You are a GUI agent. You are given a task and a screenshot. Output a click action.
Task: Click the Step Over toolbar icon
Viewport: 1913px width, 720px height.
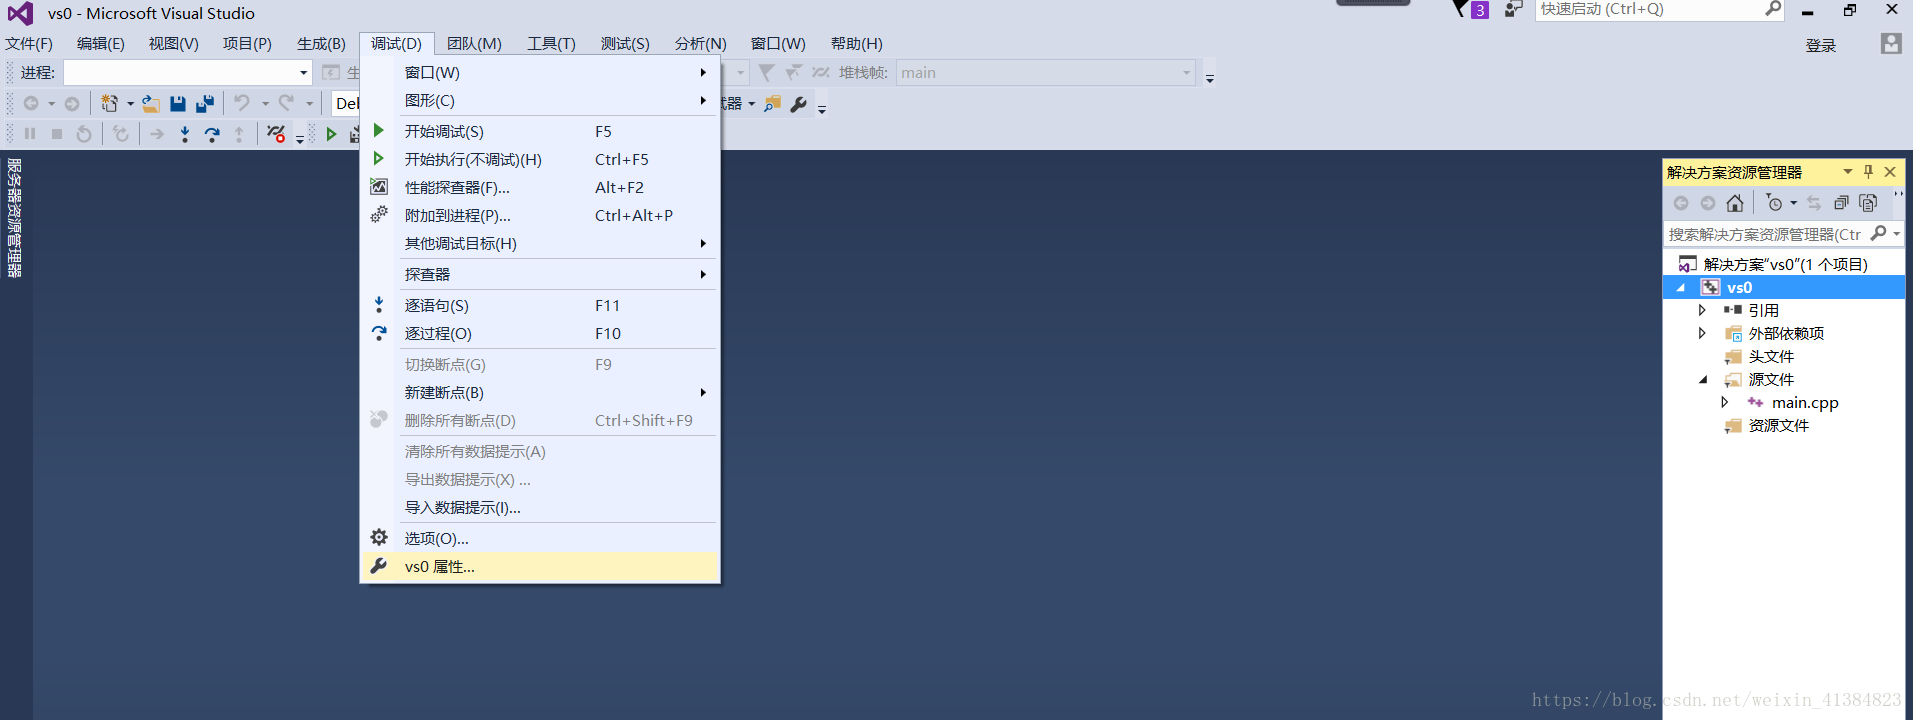click(212, 133)
